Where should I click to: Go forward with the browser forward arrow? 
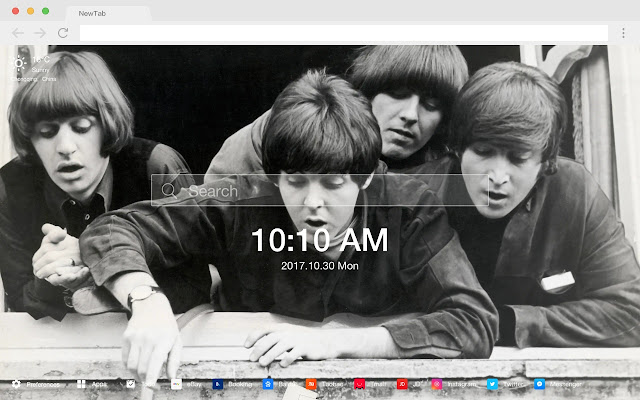point(40,33)
